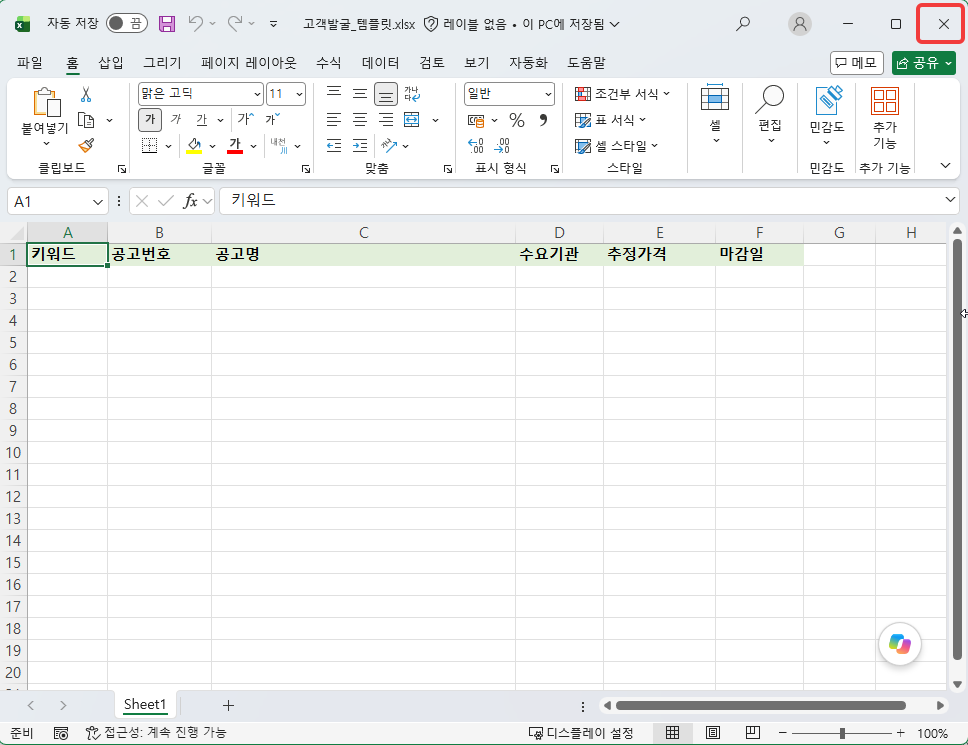This screenshot has height=745, width=968.
Task: Switch to Normal view
Action: pyautogui.click(x=672, y=733)
